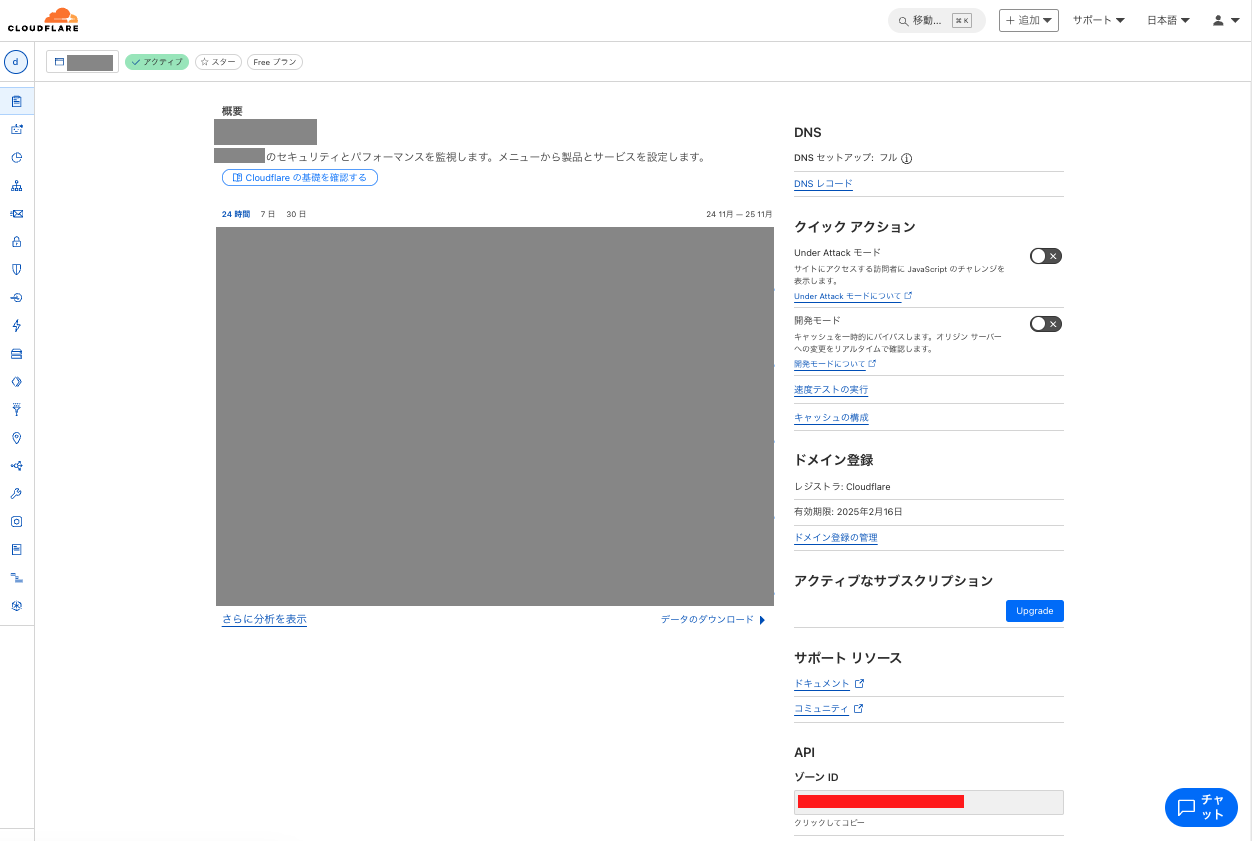Open DNS section in the sidebar
This screenshot has height=841, width=1252.
tap(17, 186)
